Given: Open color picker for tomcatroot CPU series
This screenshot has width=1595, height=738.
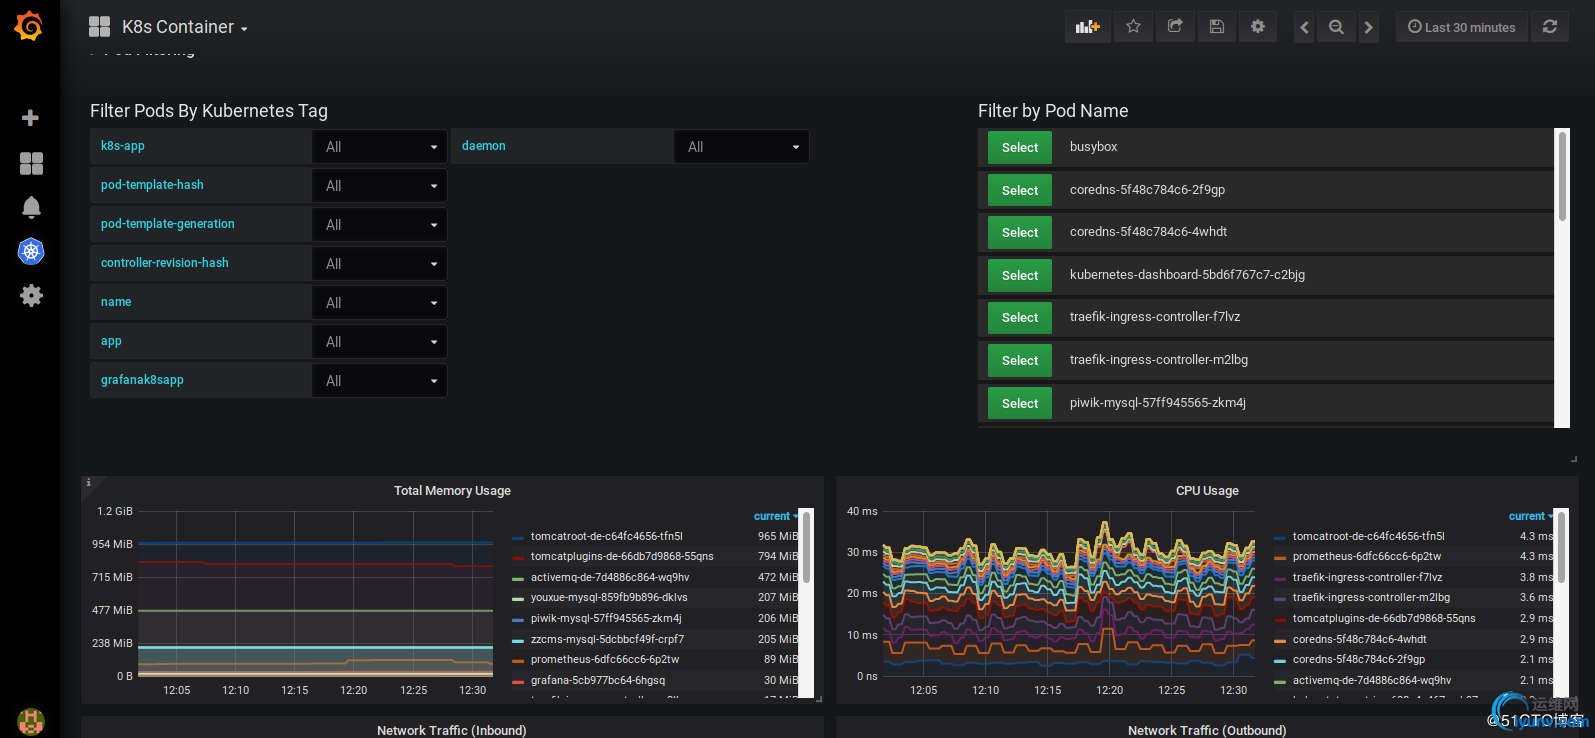Looking at the screenshot, I should tap(1280, 538).
